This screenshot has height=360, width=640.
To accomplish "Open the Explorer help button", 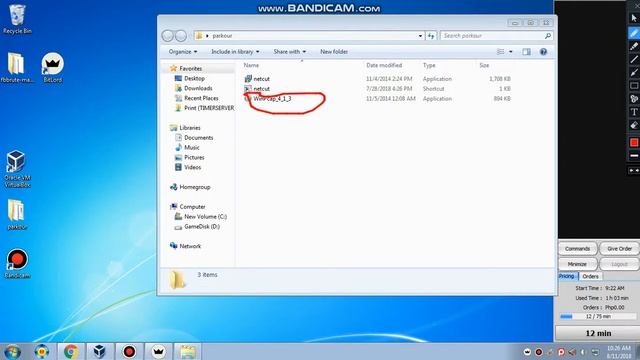I will pyautogui.click(x=543, y=52).
